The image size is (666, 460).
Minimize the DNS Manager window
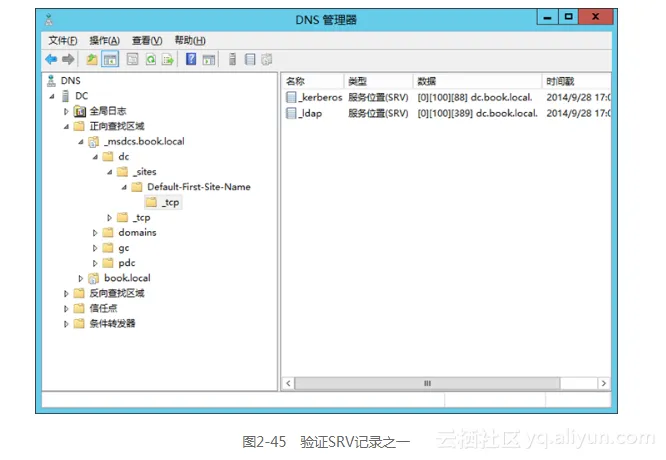click(547, 17)
